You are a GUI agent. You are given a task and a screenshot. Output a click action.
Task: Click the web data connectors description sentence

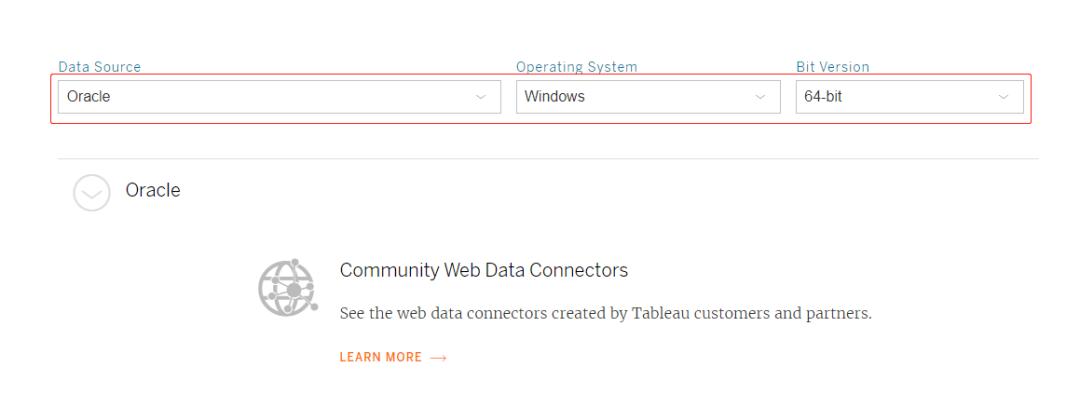(605, 314)
